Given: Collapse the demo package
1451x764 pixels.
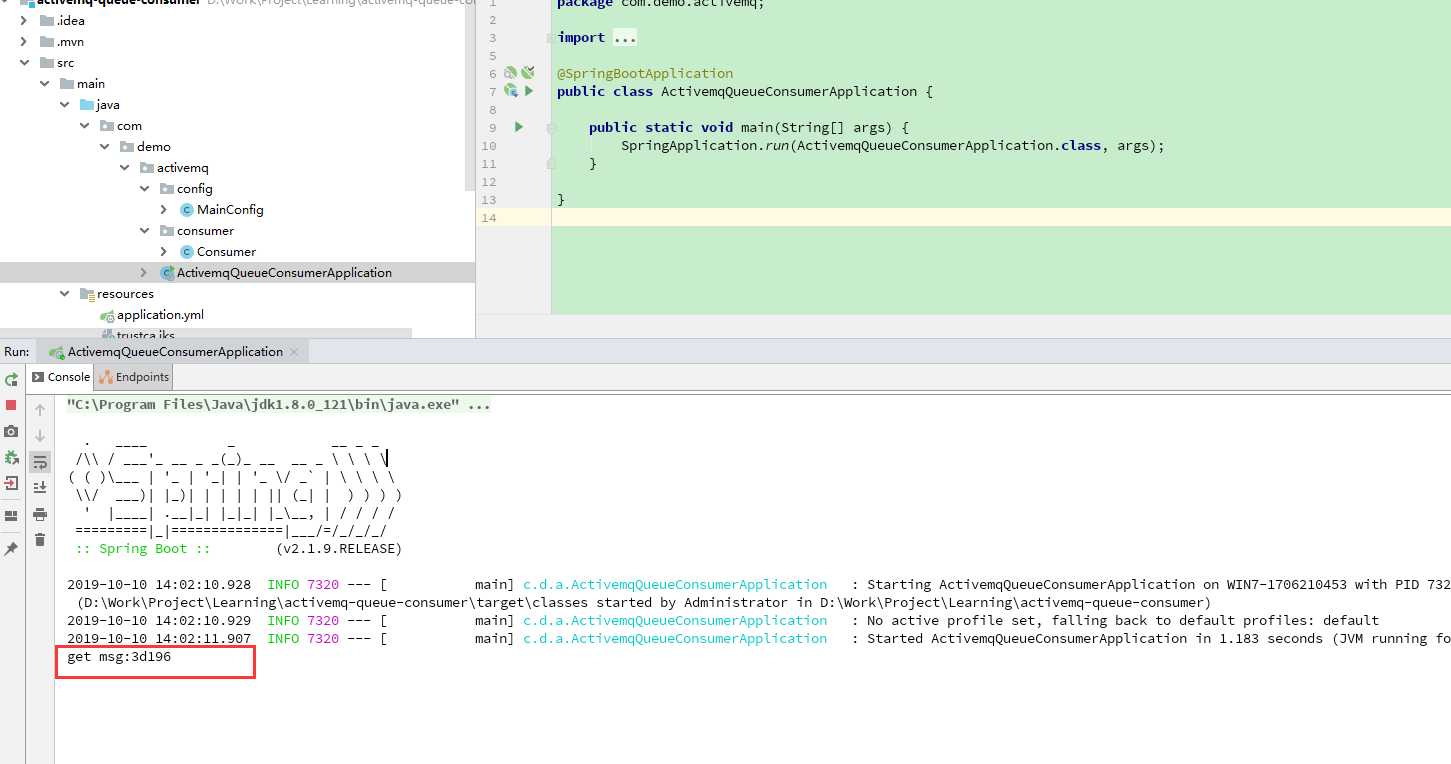Looking at the screenshot, I should point(105,147).
